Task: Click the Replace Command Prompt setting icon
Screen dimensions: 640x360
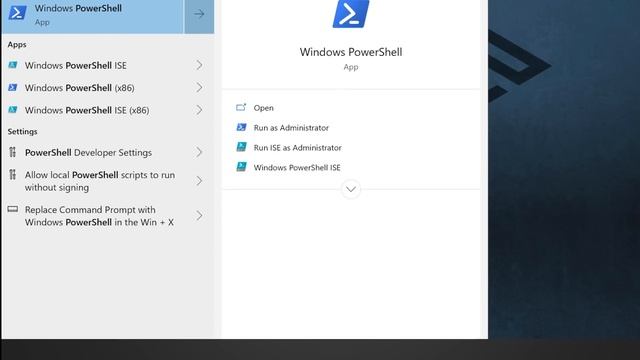Action: tap(13, 209)
